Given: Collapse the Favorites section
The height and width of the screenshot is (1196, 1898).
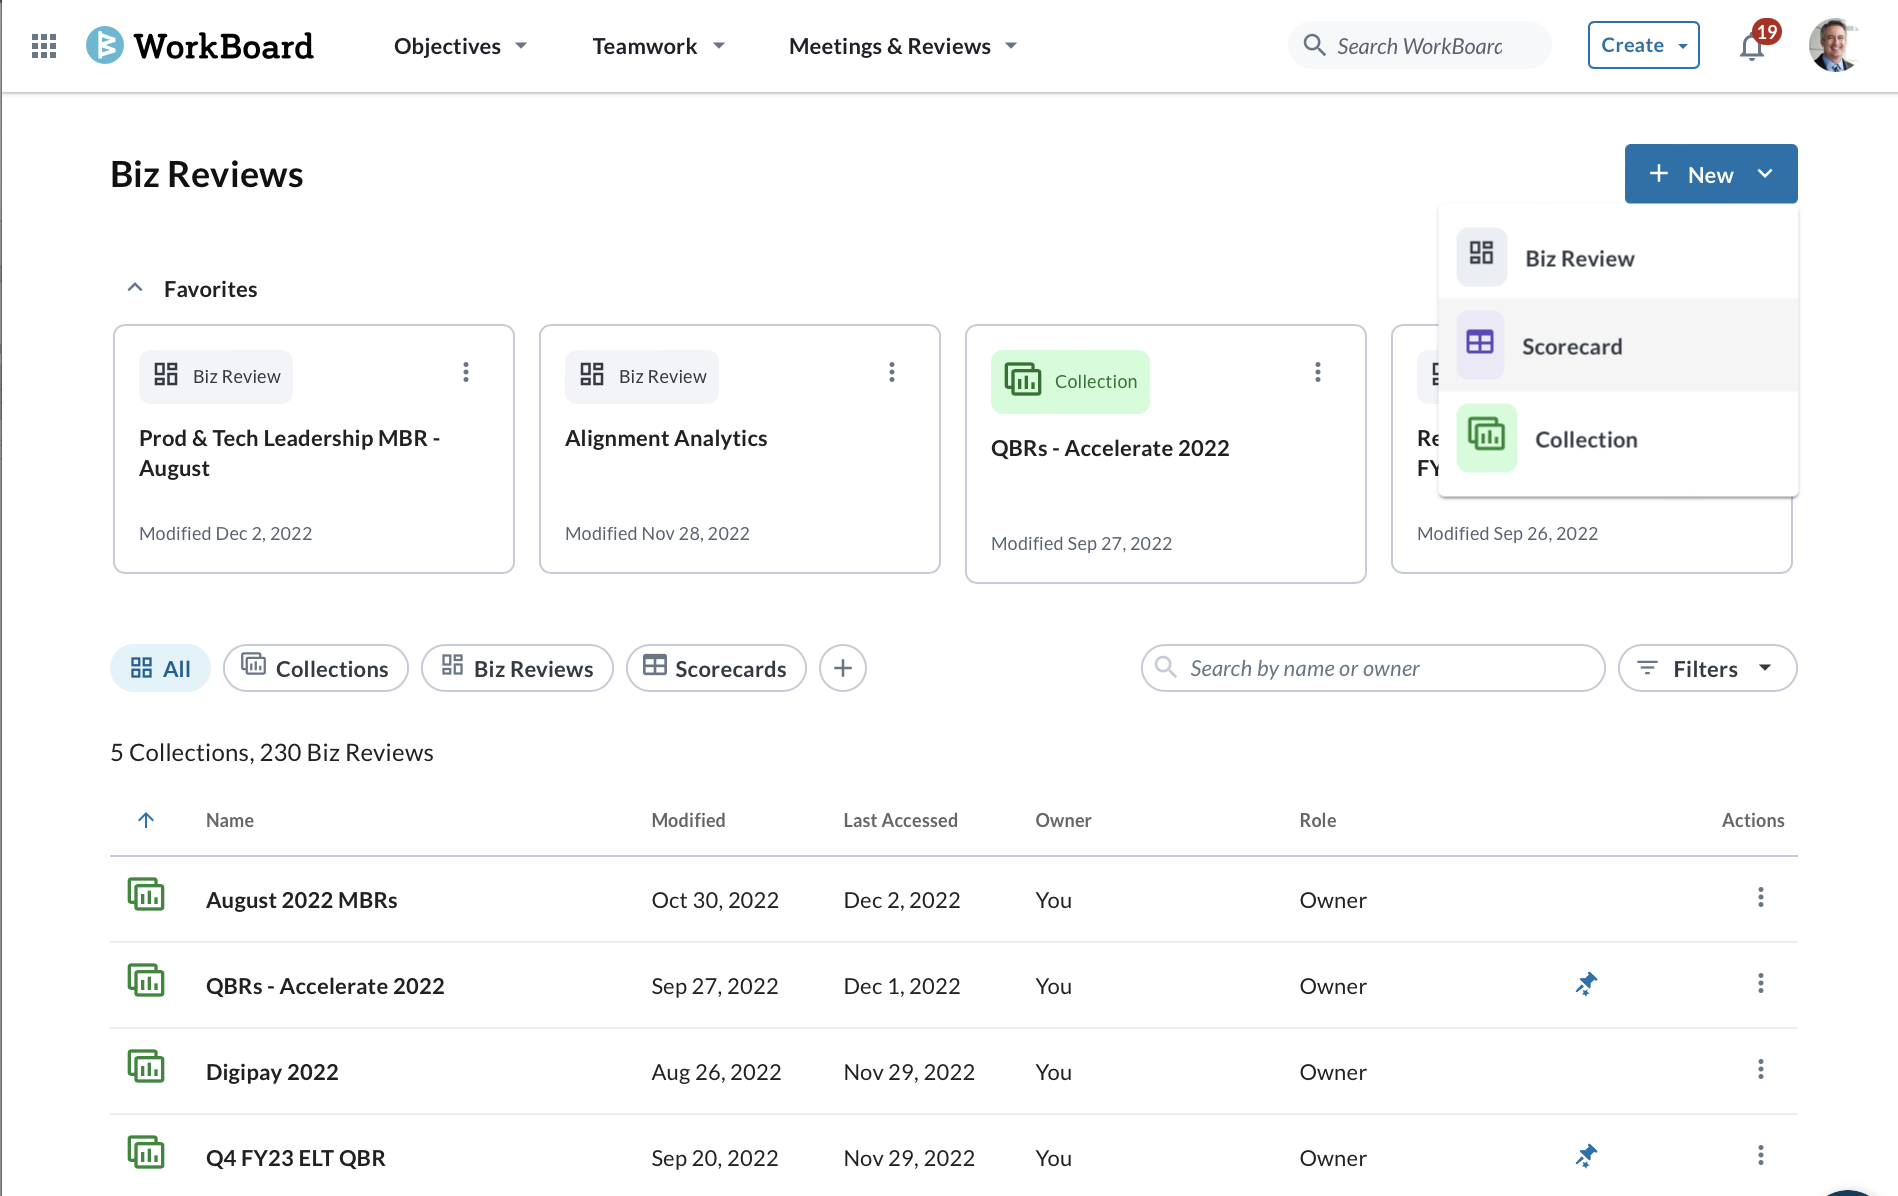Looking at the screenshot, I should coord(135,288).
